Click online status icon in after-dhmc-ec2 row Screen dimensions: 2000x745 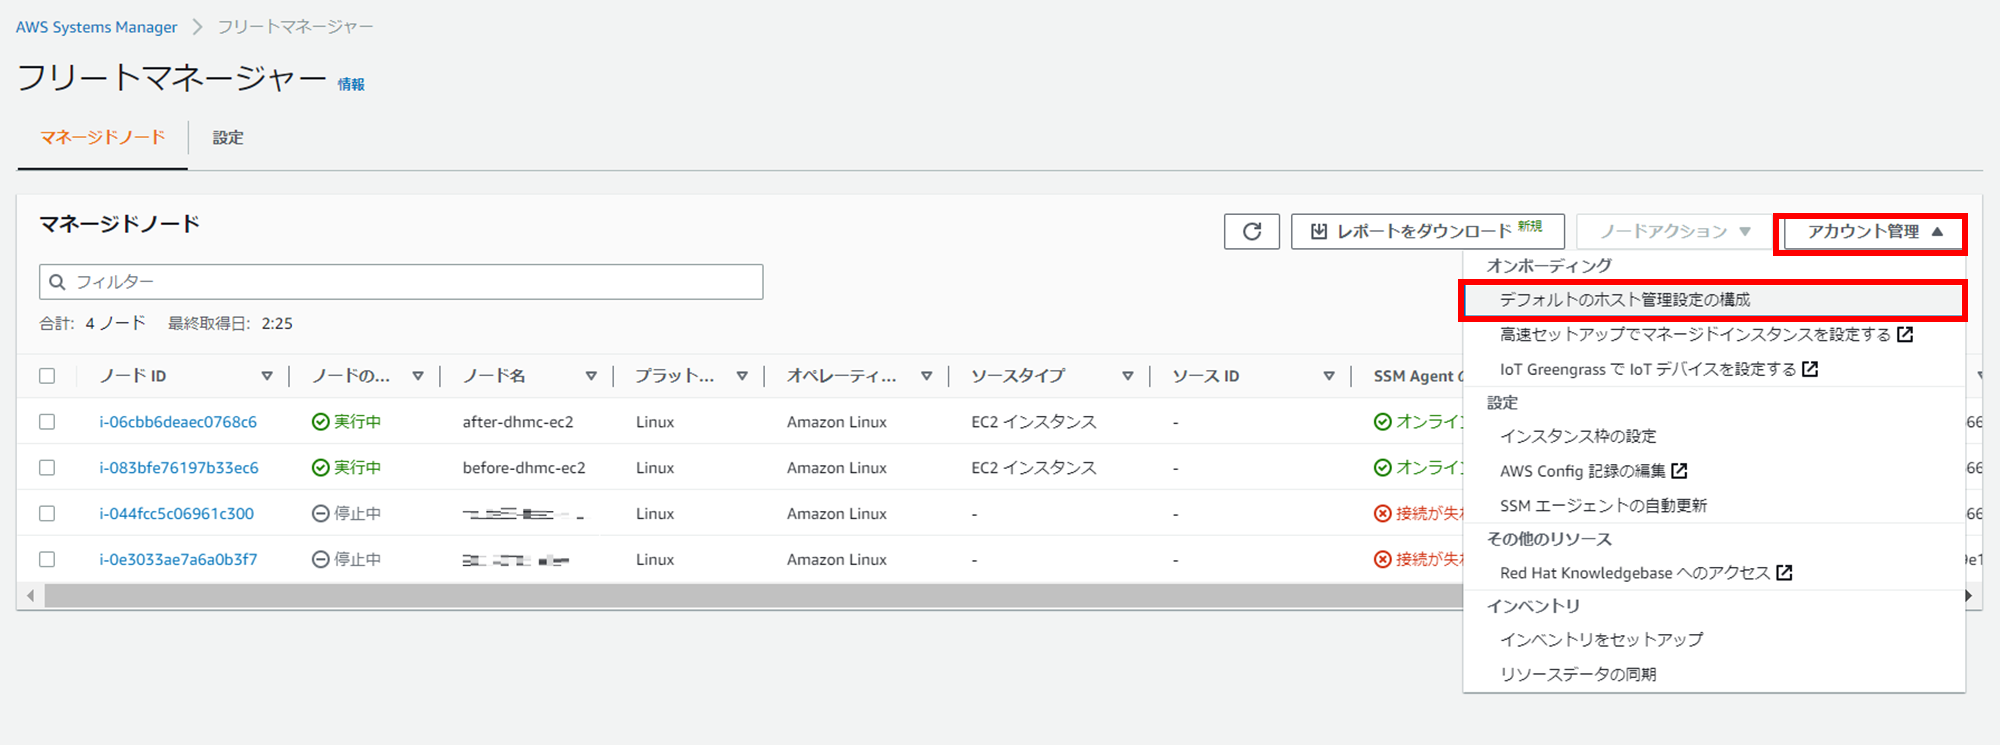click(1382, 422)
